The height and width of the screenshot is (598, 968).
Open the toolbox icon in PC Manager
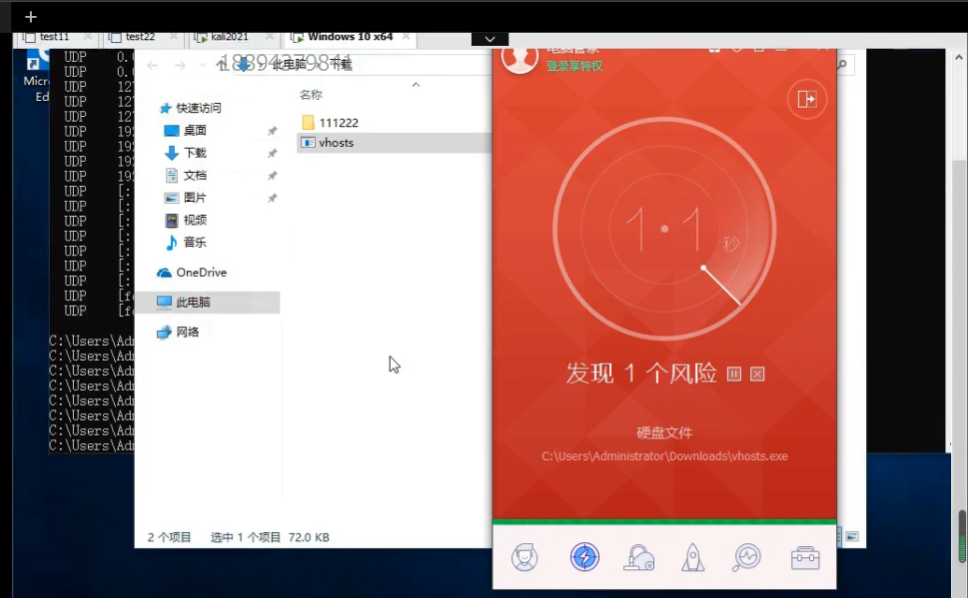coord(805,557)
